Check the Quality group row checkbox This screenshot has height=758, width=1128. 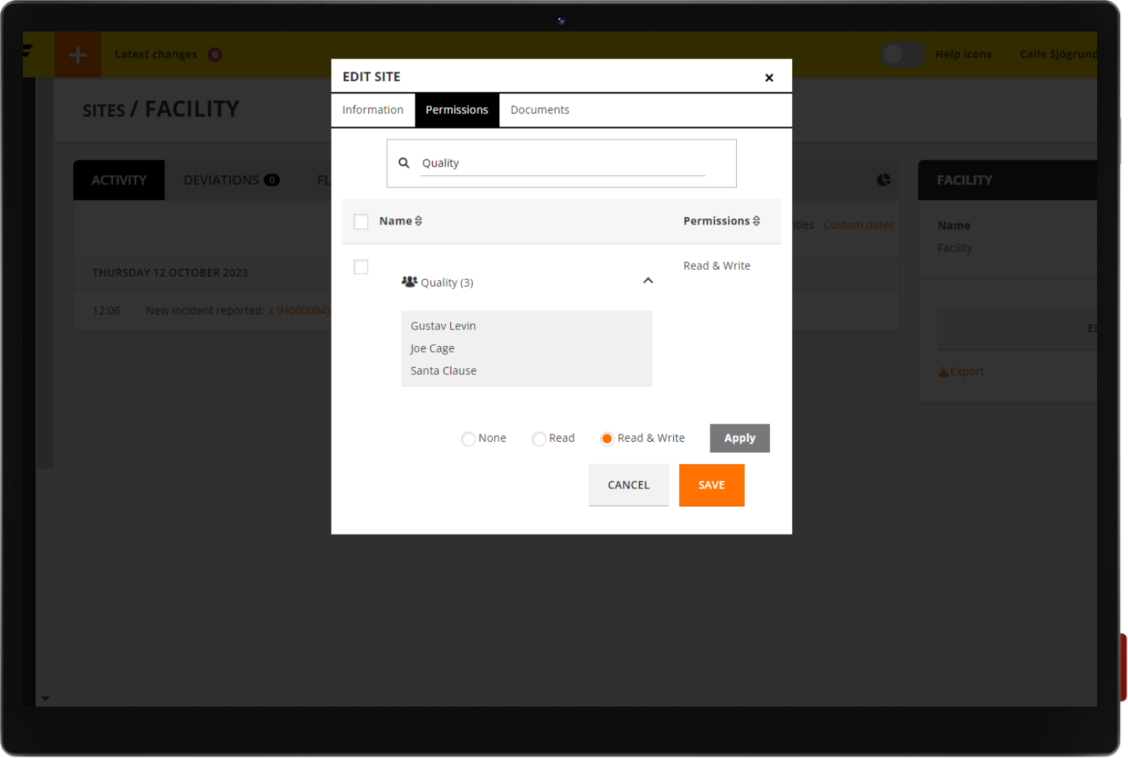pyautogui.click(x=361, y=267)
